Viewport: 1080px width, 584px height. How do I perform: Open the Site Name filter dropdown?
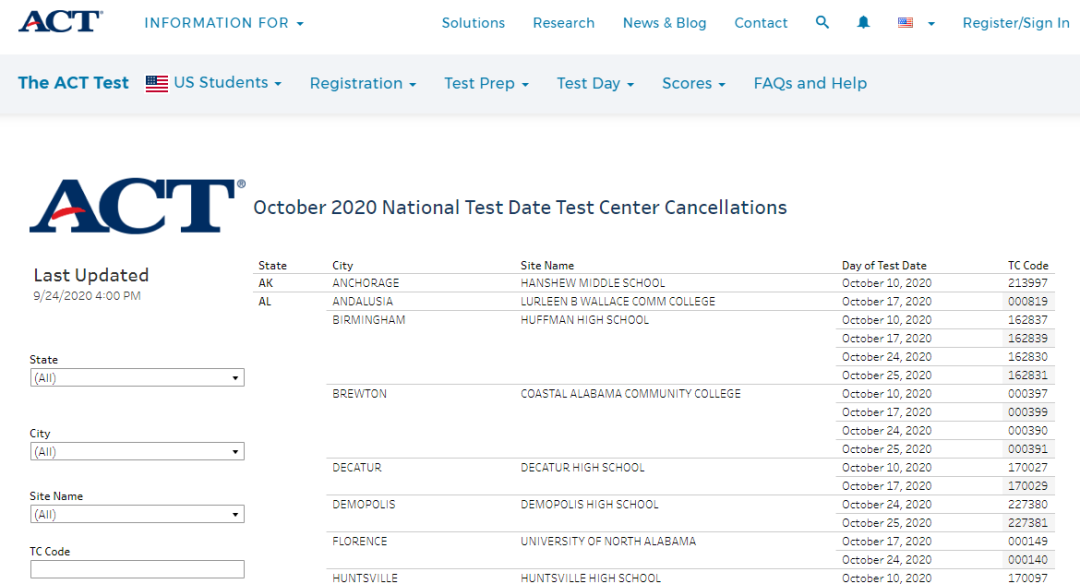coord(137,515)
